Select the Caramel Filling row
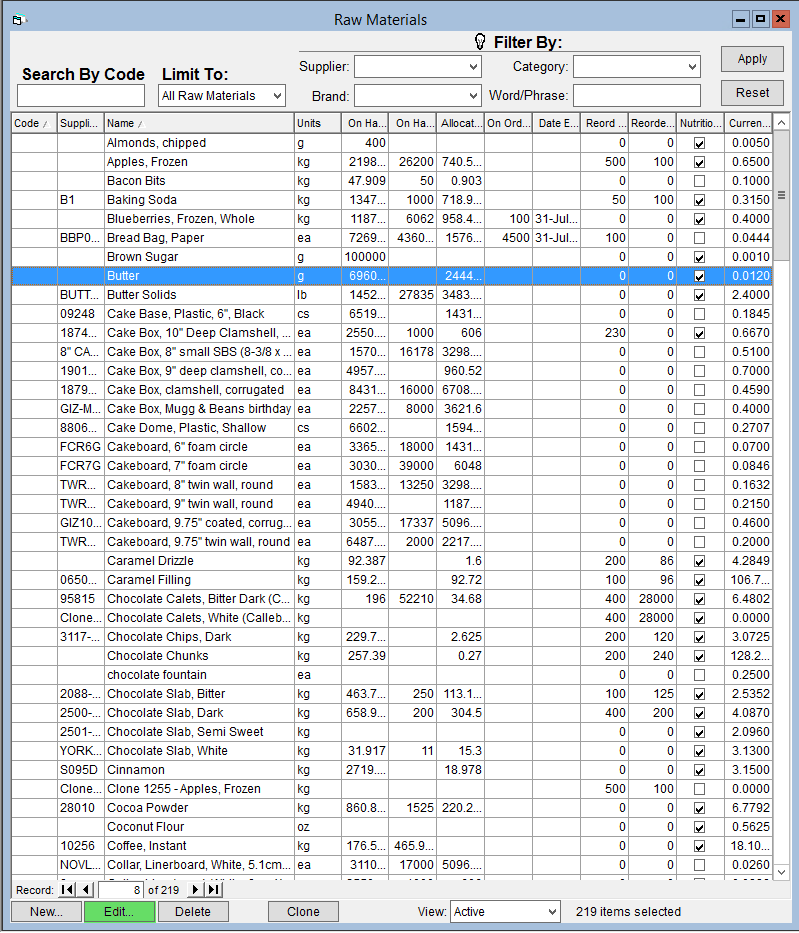The width and height of the screenshot is (799, 933). click(391, 580)
